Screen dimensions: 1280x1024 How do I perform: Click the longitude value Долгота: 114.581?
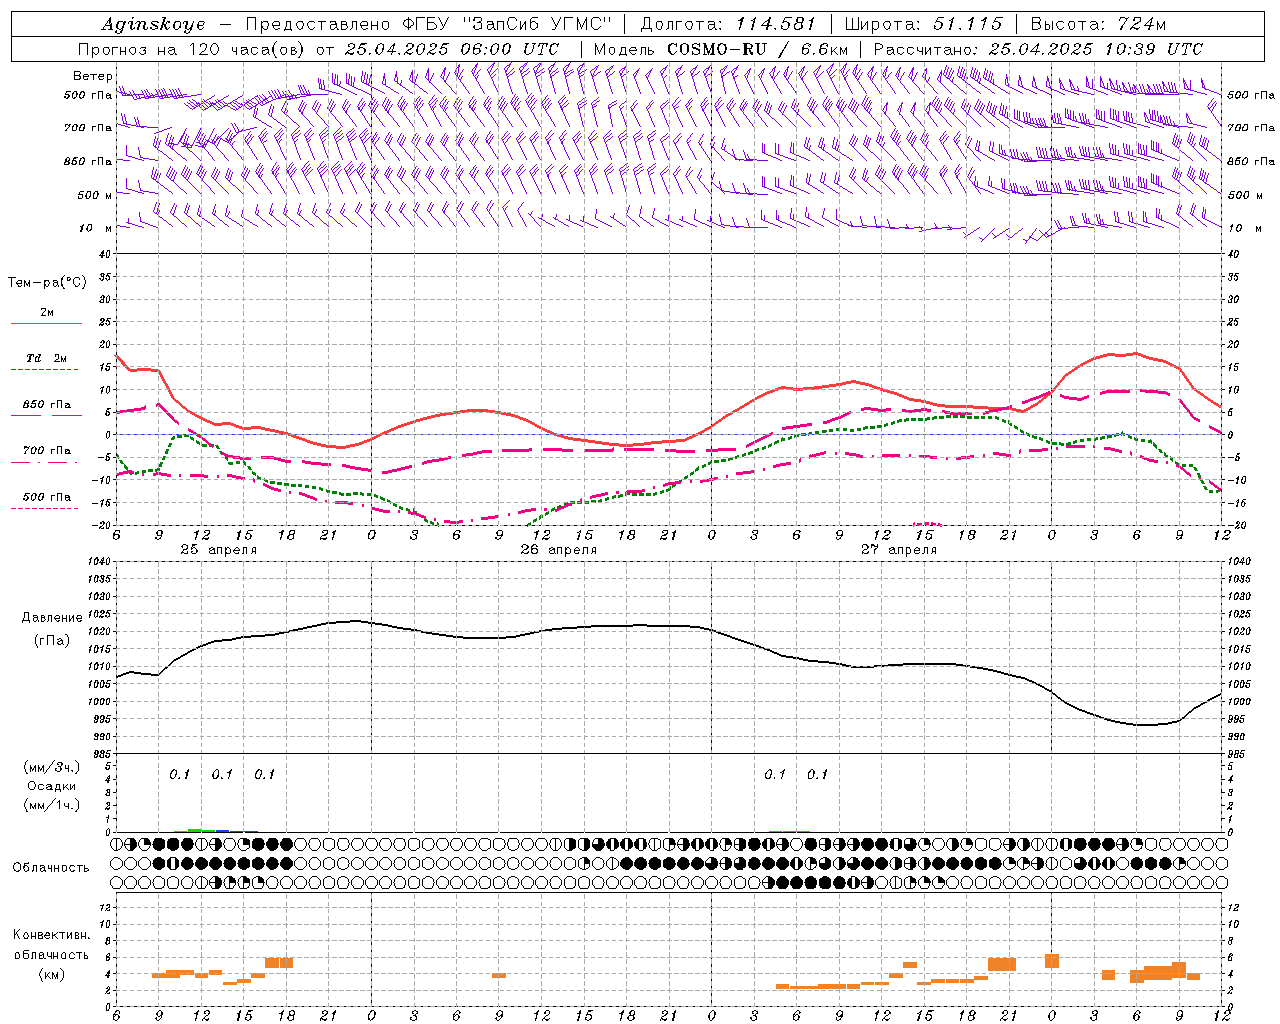(728, 24)
